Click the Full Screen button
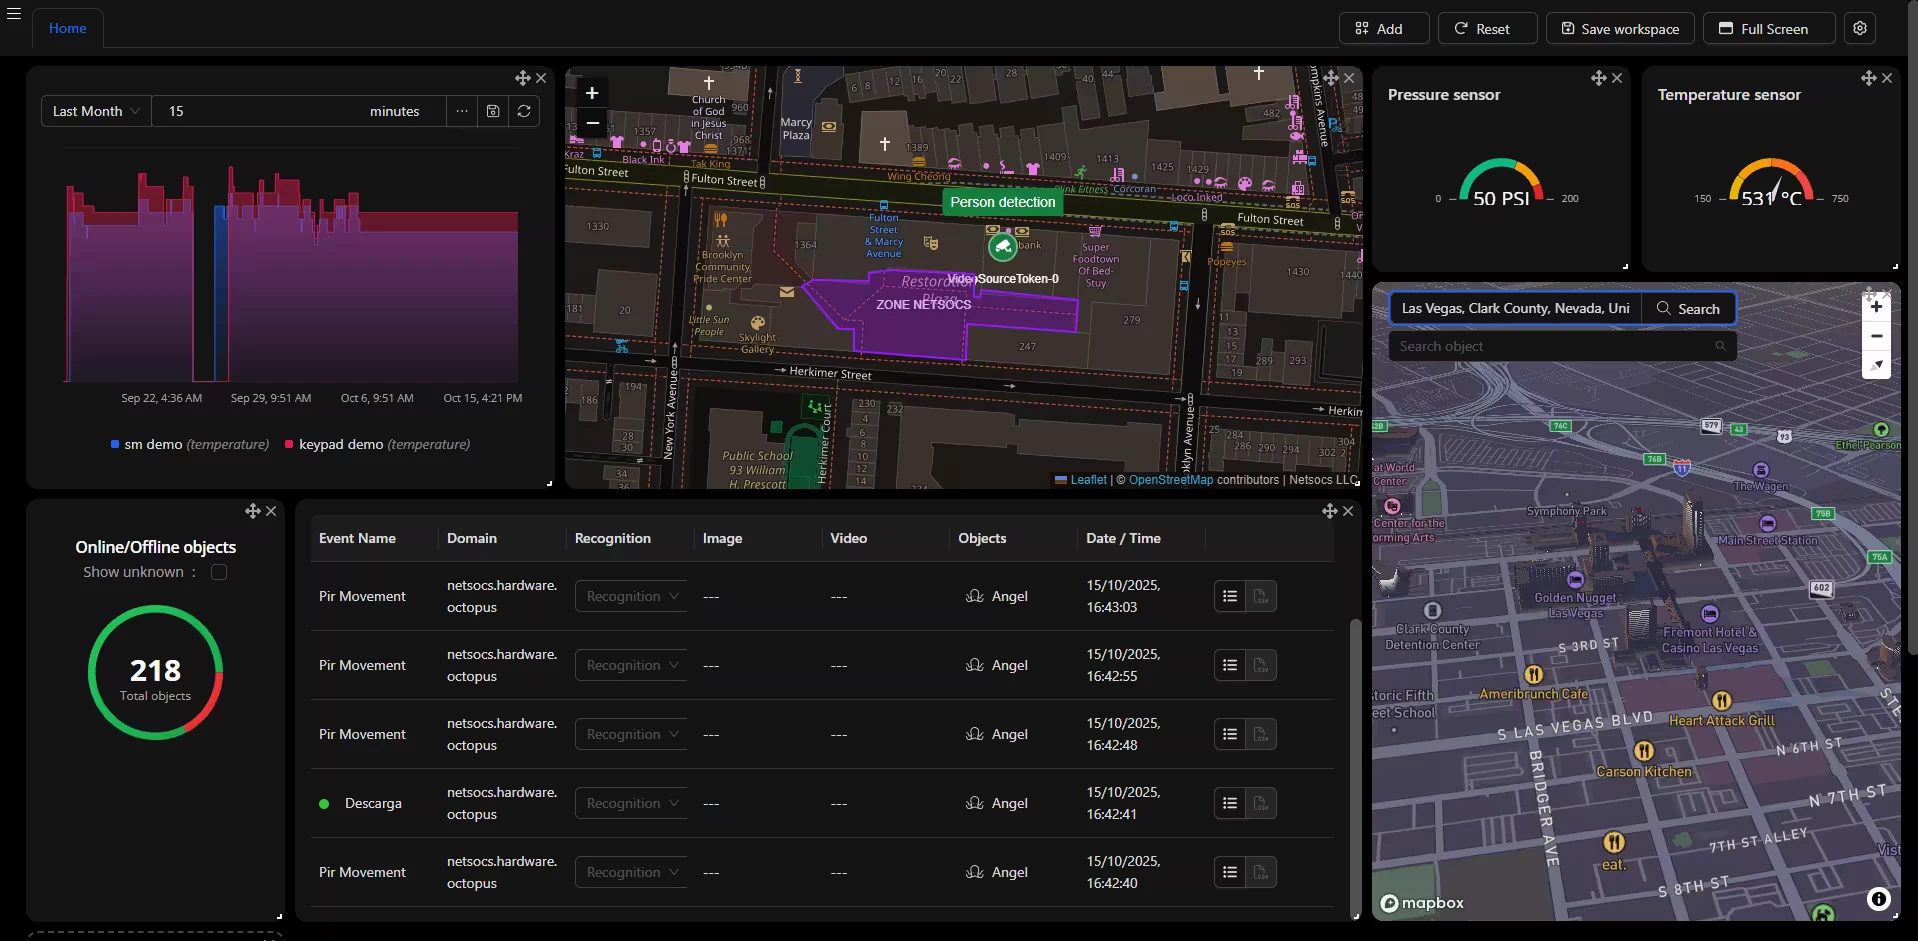The height and width of the screenshot is (941, 1918). (x=1769, y=28)
